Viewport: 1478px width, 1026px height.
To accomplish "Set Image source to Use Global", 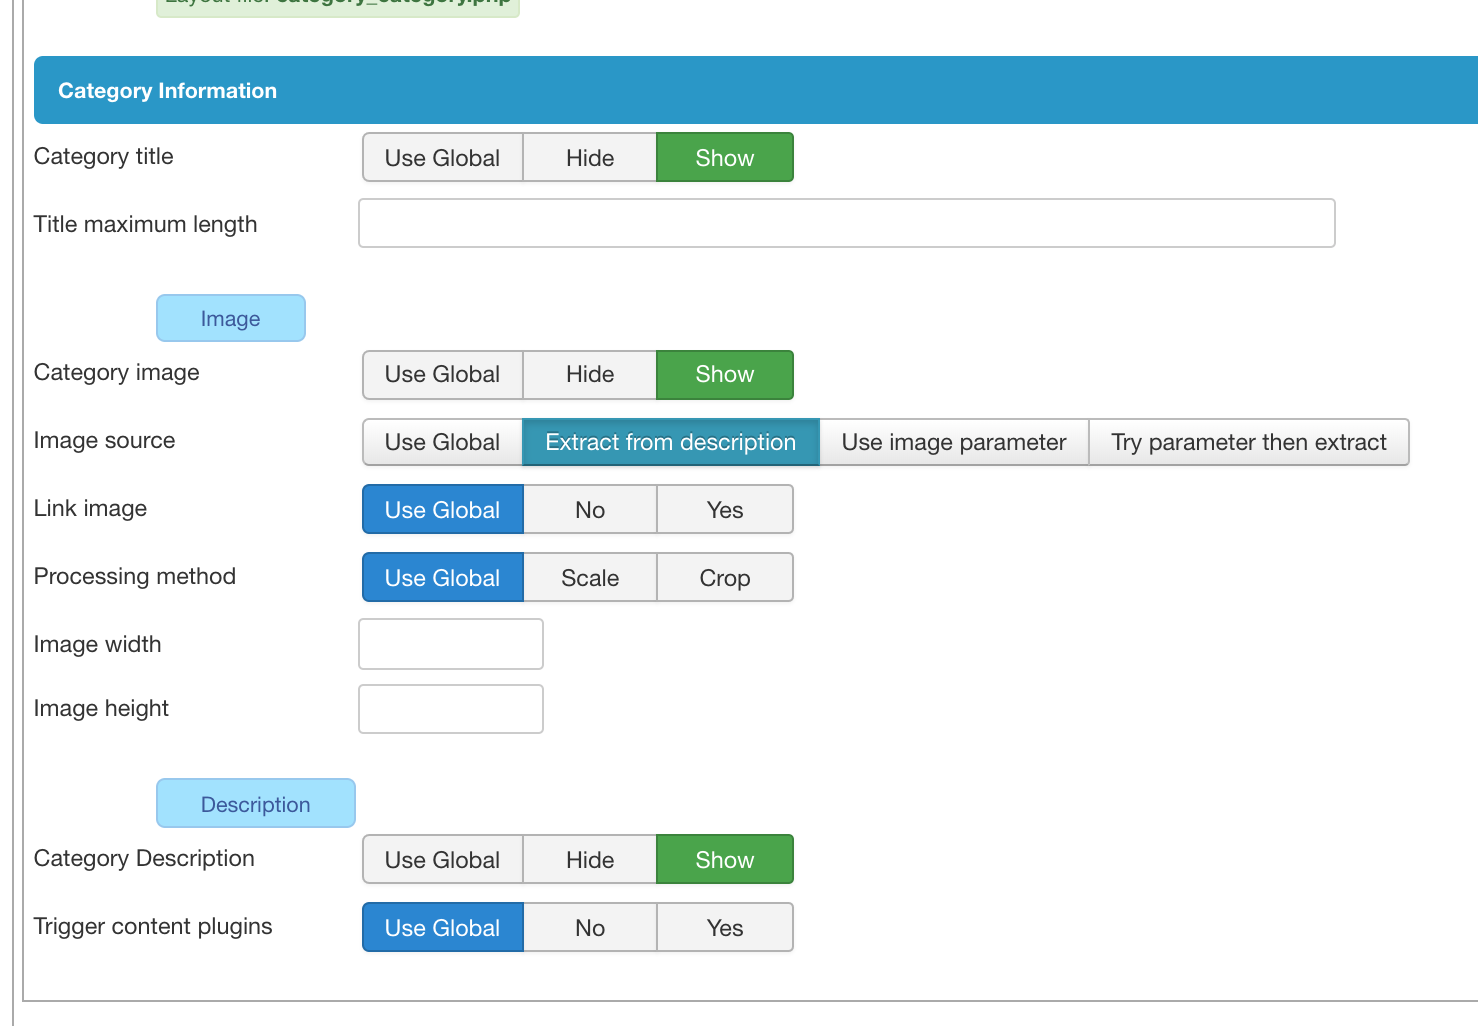I will point(442,442).
